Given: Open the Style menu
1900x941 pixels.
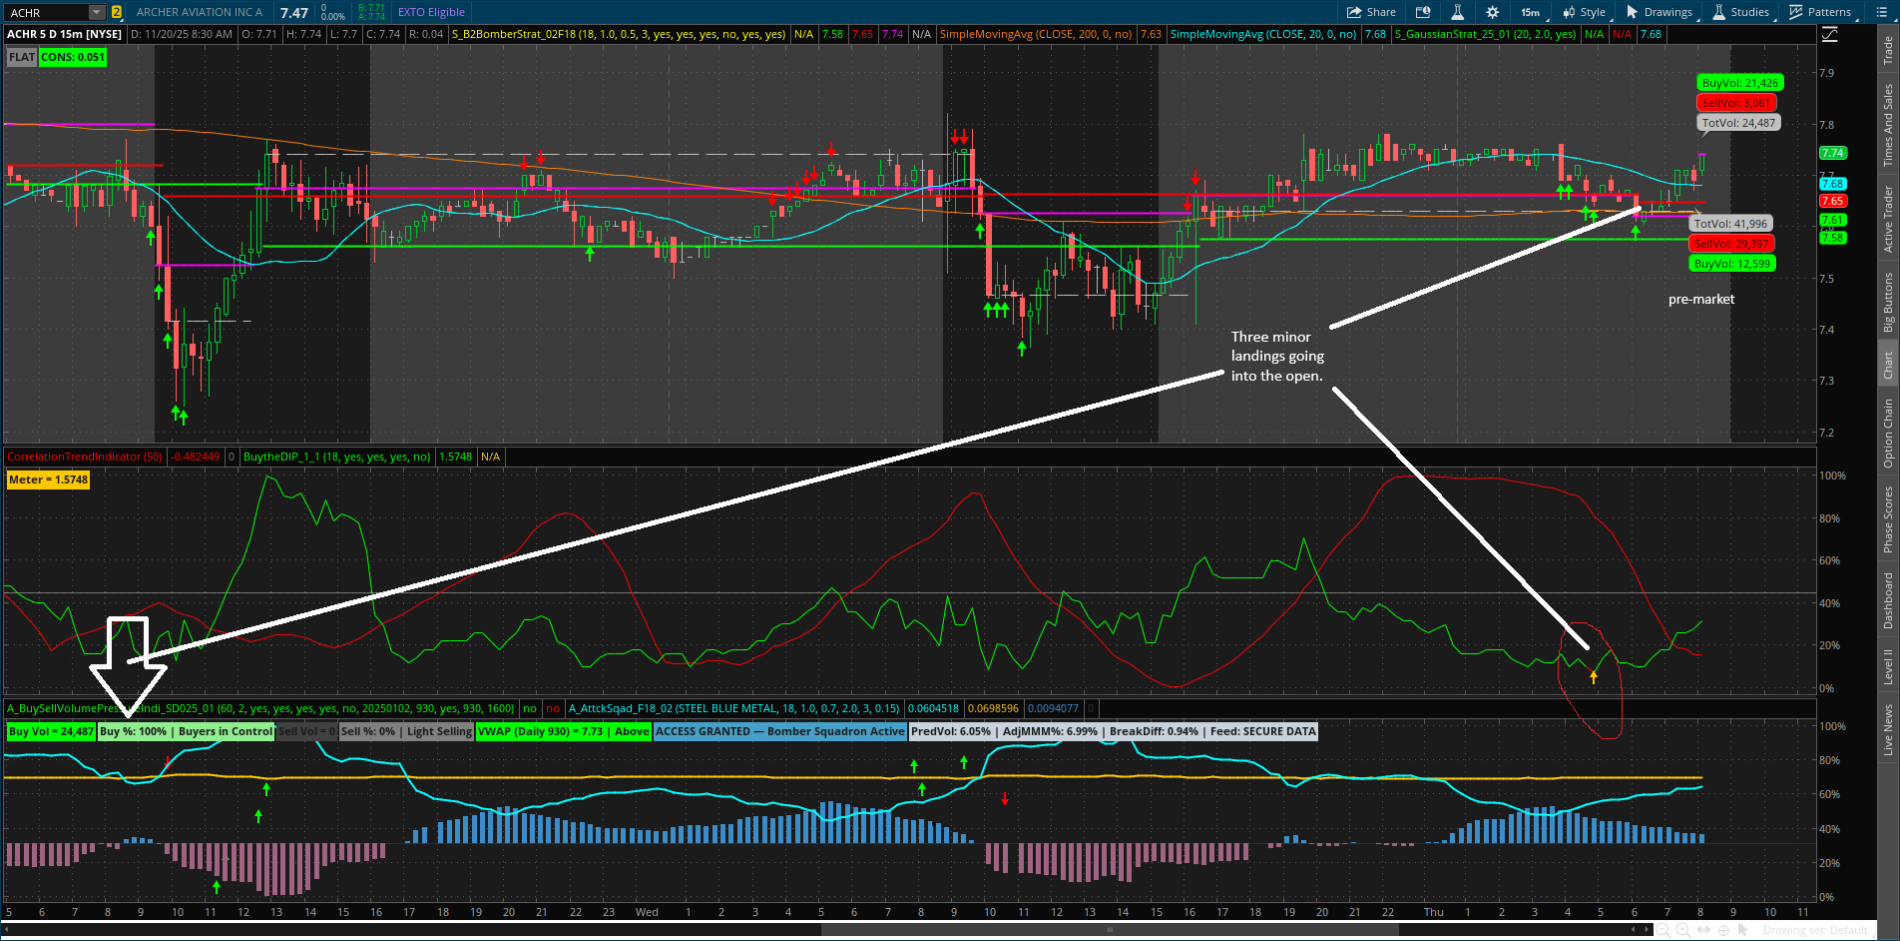Looking at the screenshot, I should point(1584,12).
